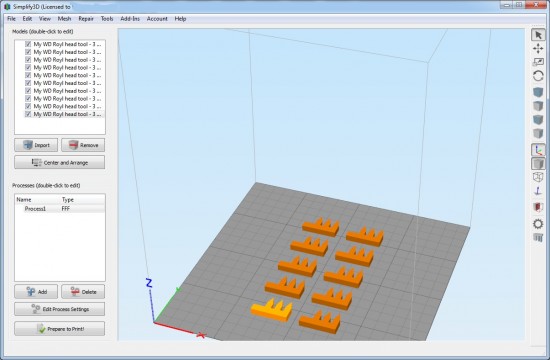Activate the rotate models tool
The image size is (550, 360).
pyautogui.click(x=538, y=75)
